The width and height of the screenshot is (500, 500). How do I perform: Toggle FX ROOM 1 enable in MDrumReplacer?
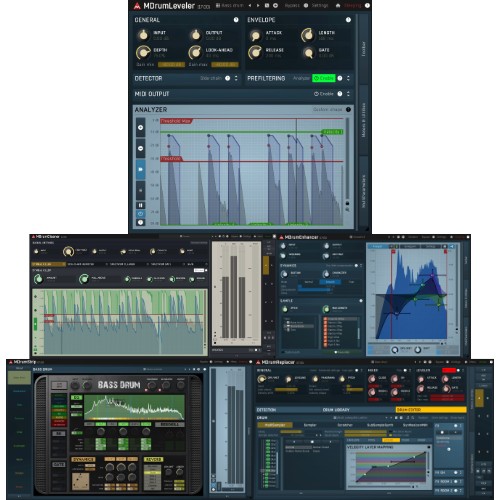point(456,482)
